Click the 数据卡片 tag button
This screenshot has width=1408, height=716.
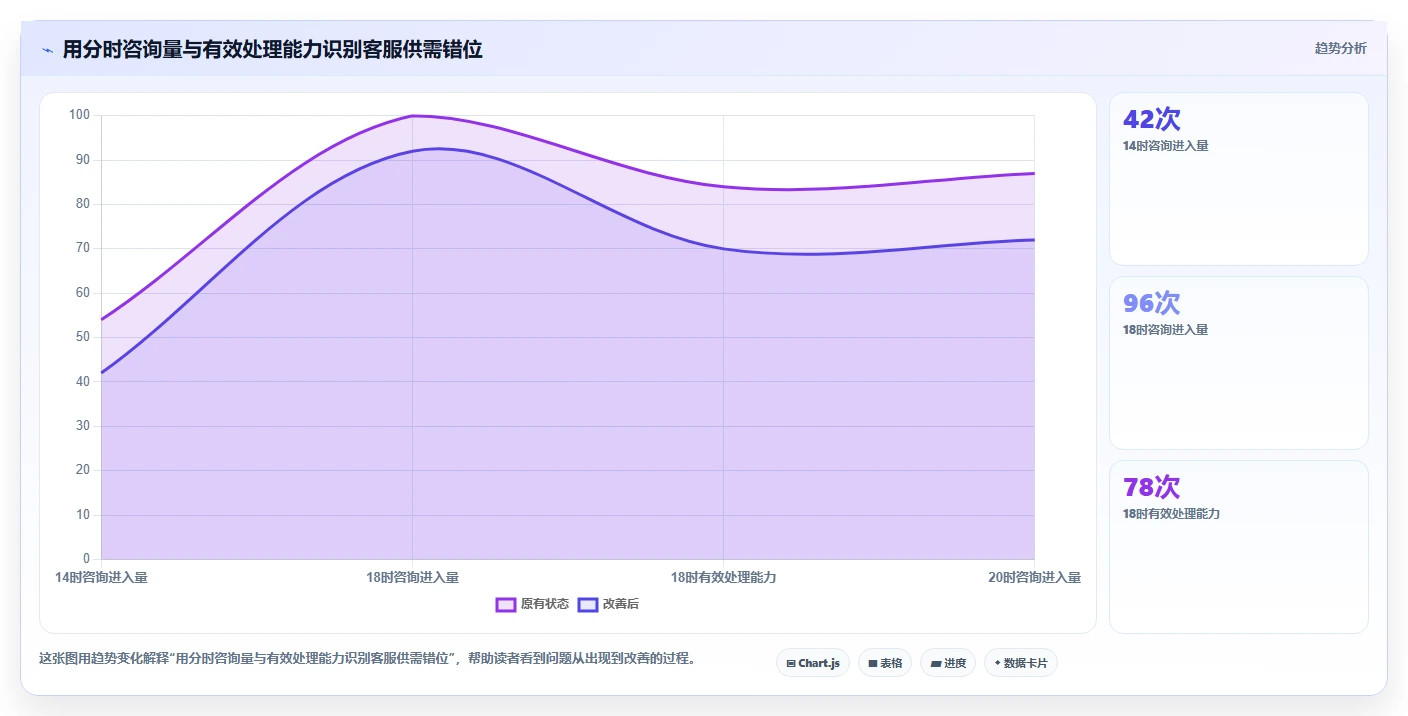pyautogui.click(x=1021, y=663)
